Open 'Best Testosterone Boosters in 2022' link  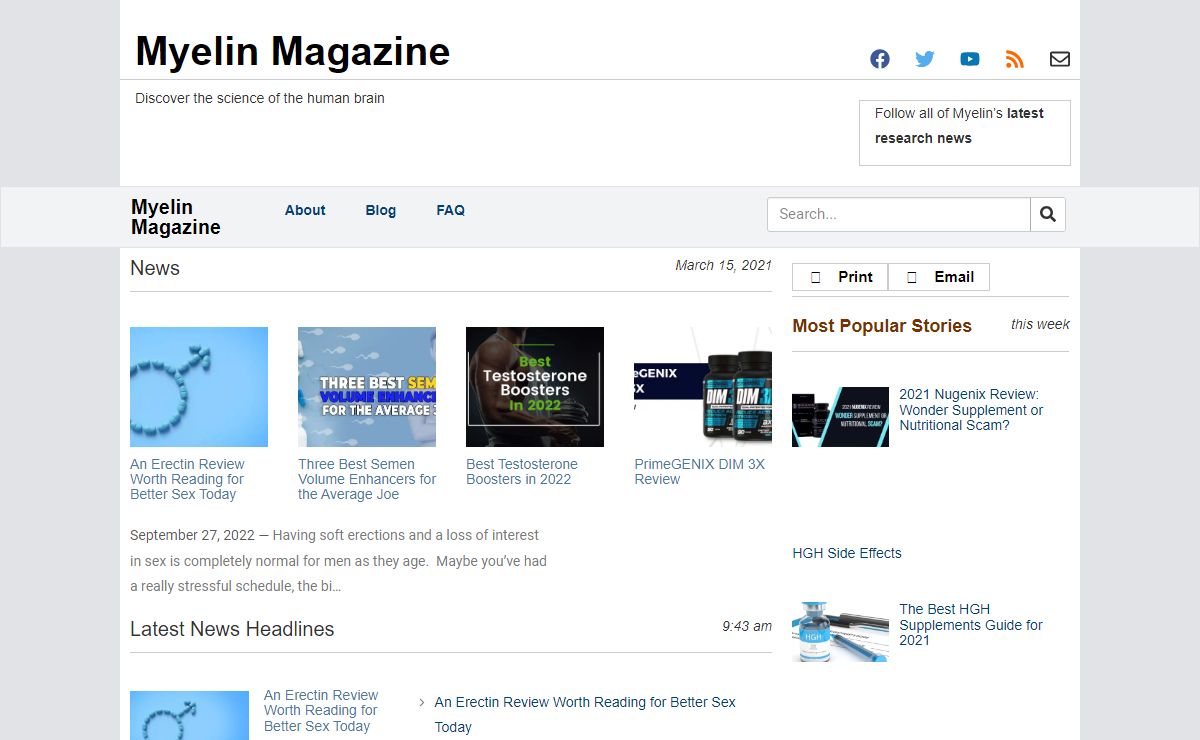pos(522,472)
